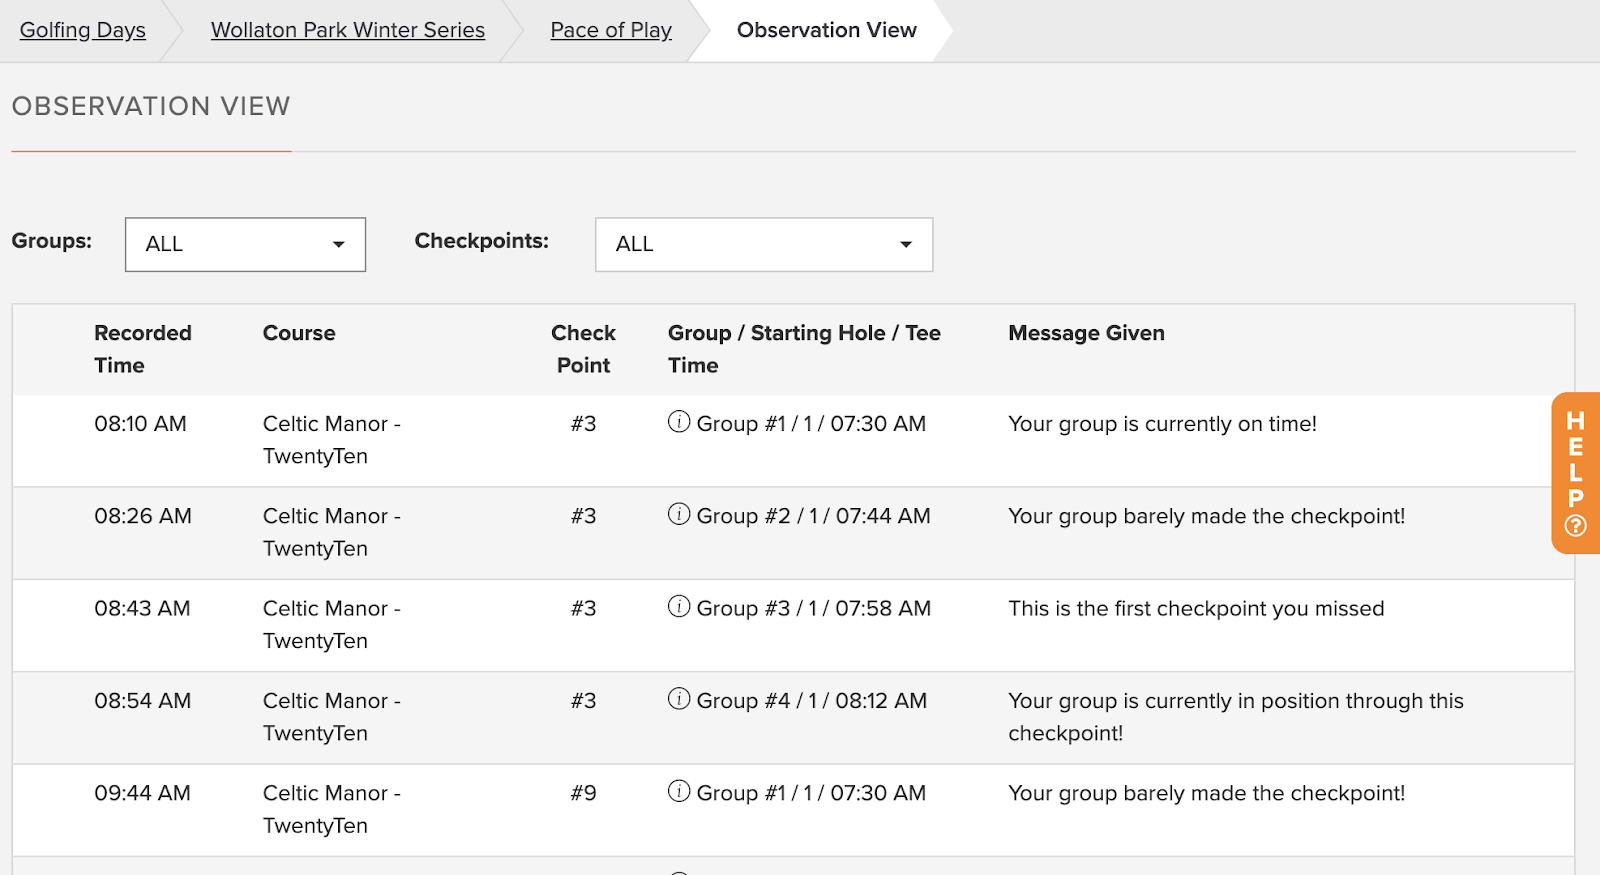This screenshot has height=875, width=1600.
Task: Open info icon for Group #1 at 09:44 AM
Action: (x=679, y=791)
